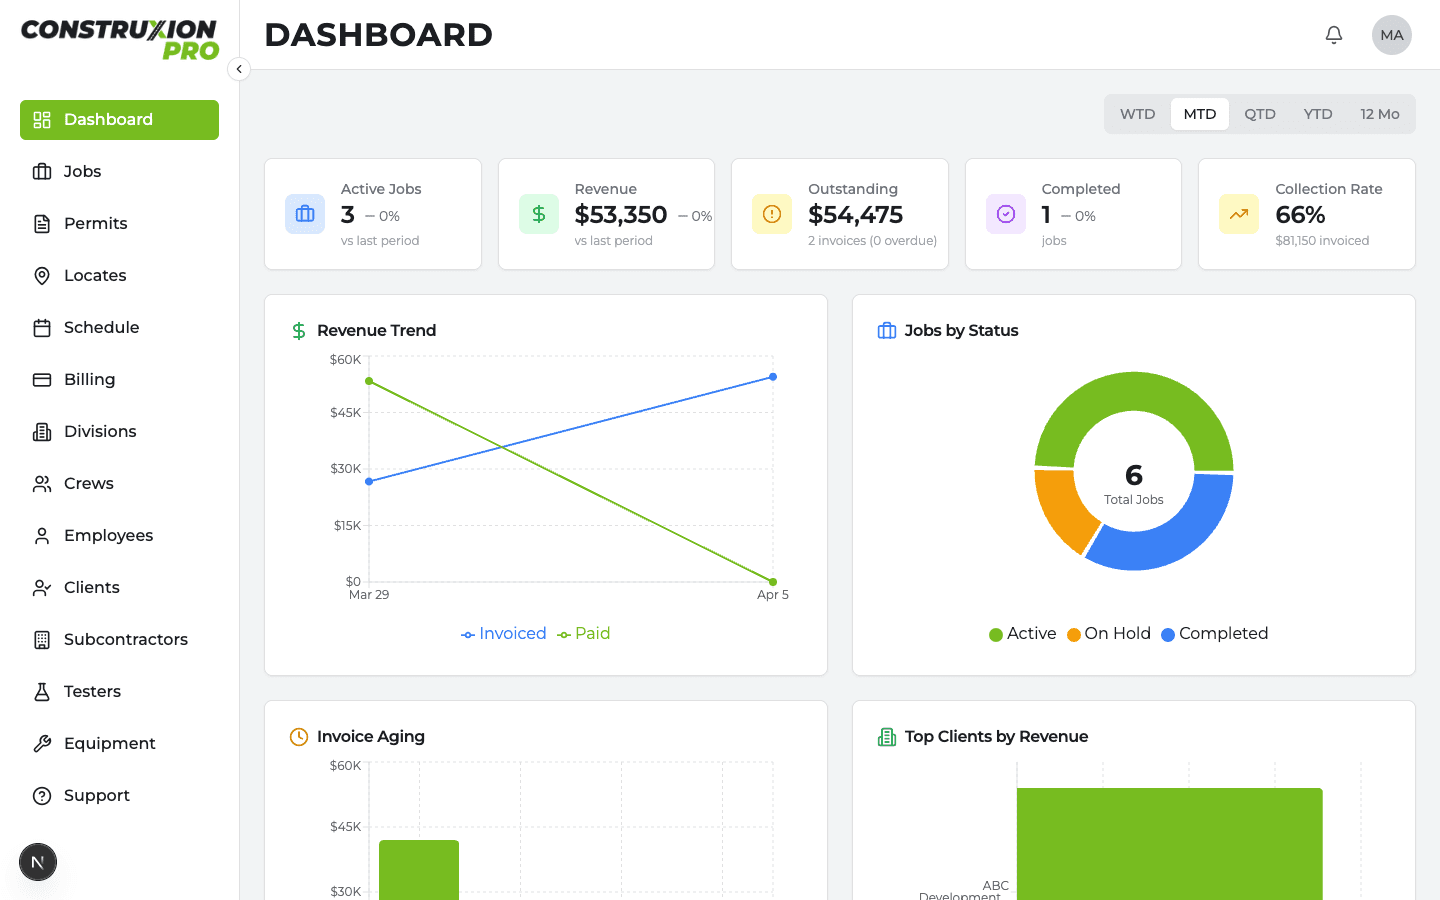Open the Permits section
Image resolution: width=1440 pixels, height=900 pixels.
click(x=119, y=224)
